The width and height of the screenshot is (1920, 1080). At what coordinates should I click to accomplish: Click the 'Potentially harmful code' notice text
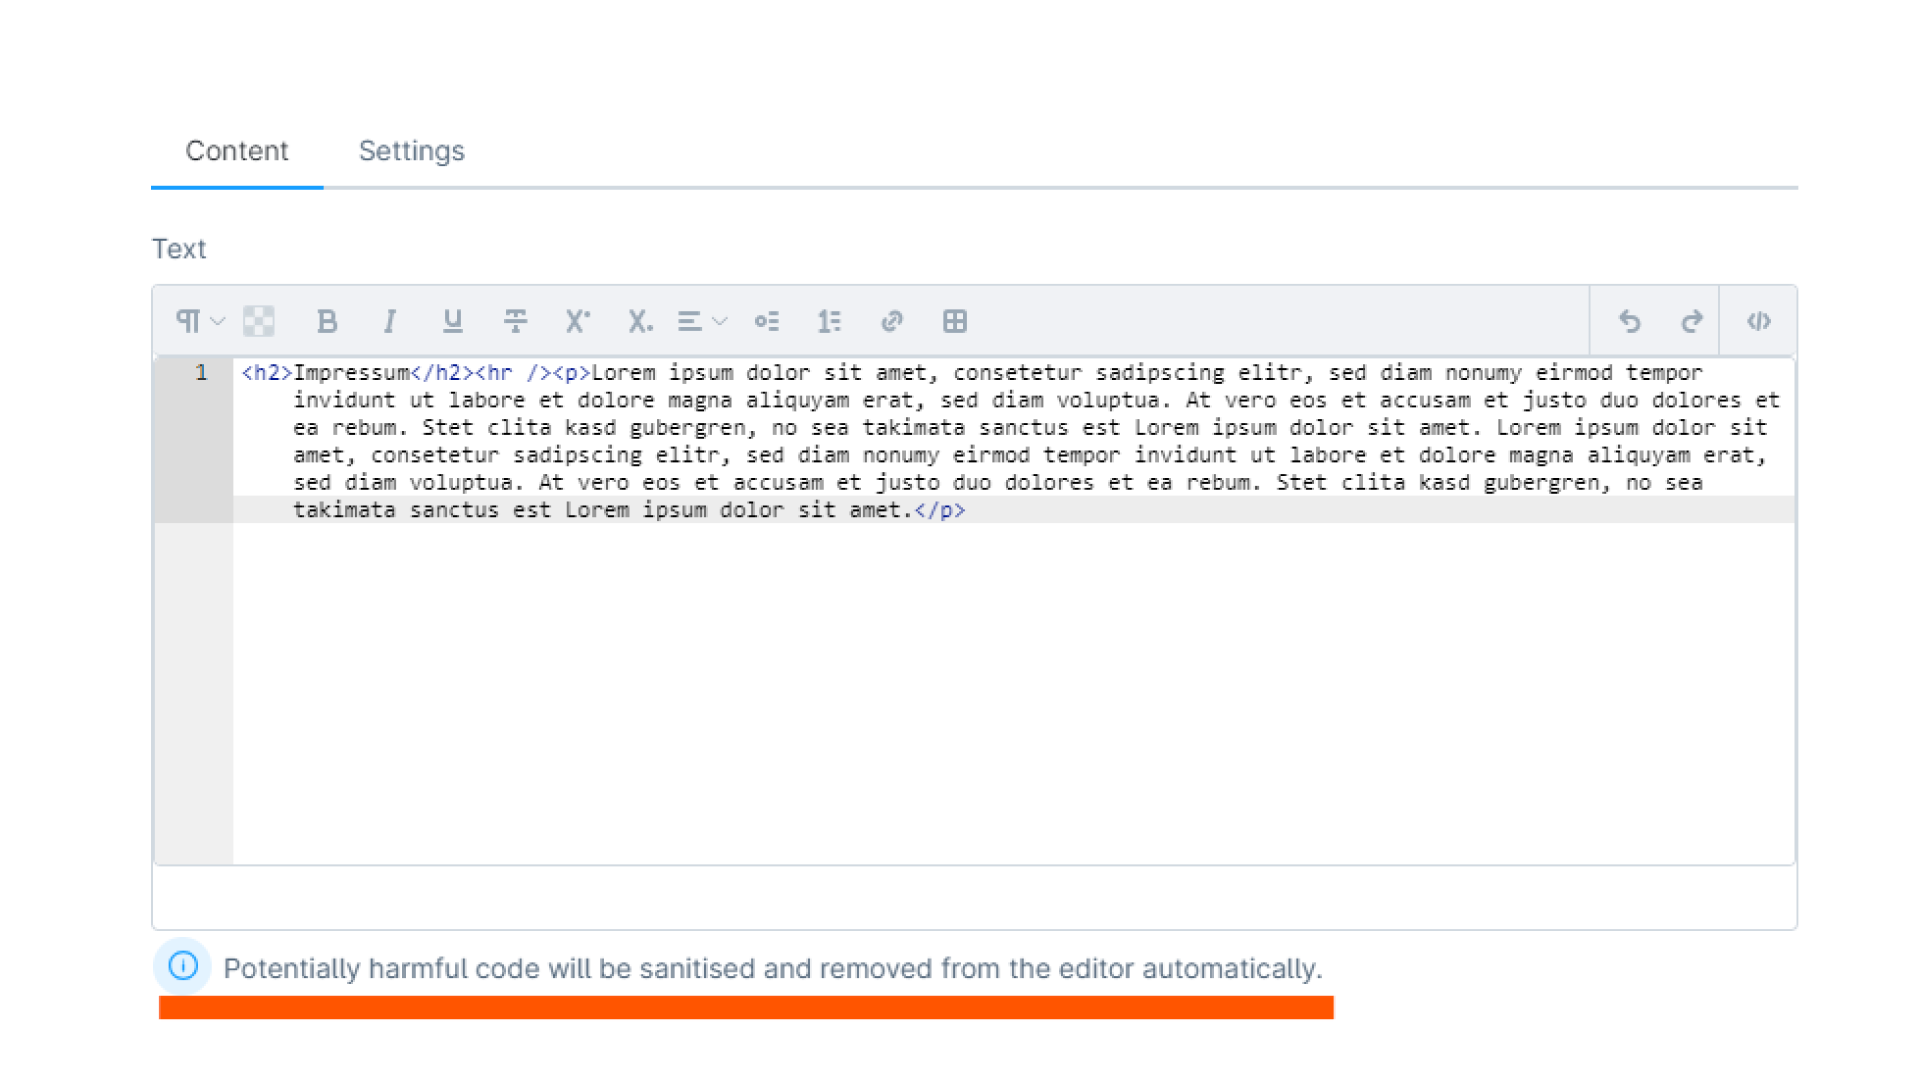(x=772, y=969)
